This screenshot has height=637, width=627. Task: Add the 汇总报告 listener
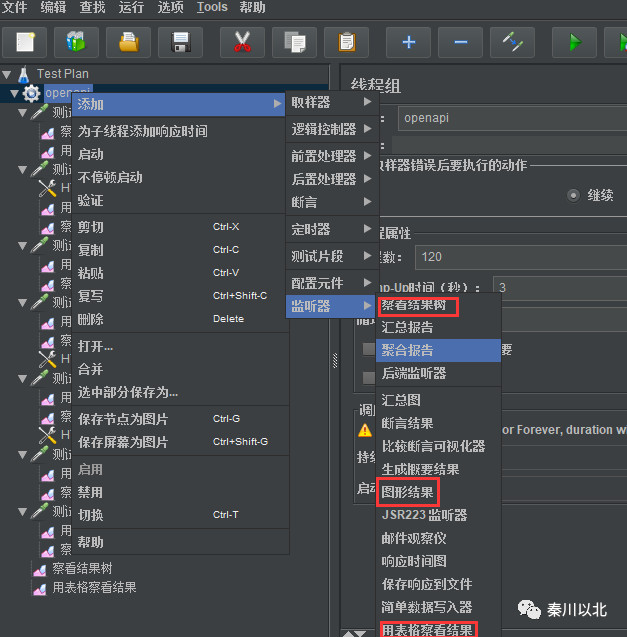[x=438, y=327]
